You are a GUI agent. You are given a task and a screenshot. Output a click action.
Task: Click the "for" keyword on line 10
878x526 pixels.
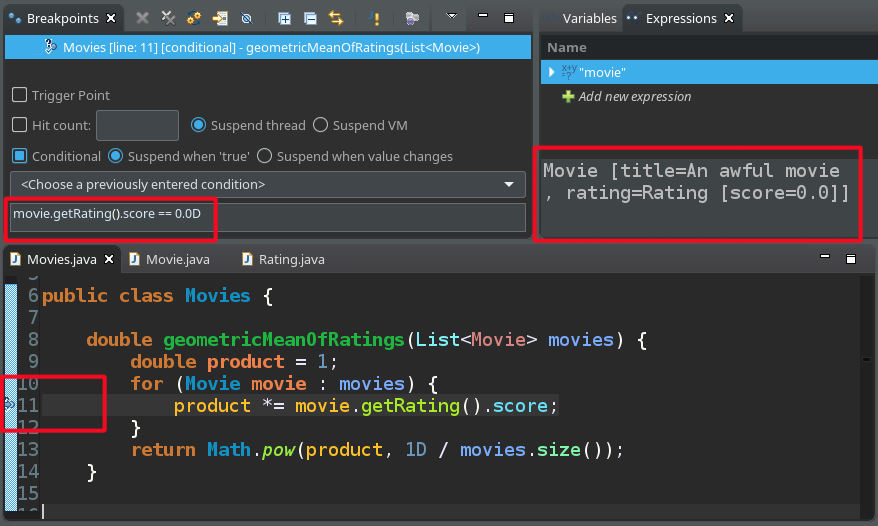pyautogui.click(x=147, y=383)
